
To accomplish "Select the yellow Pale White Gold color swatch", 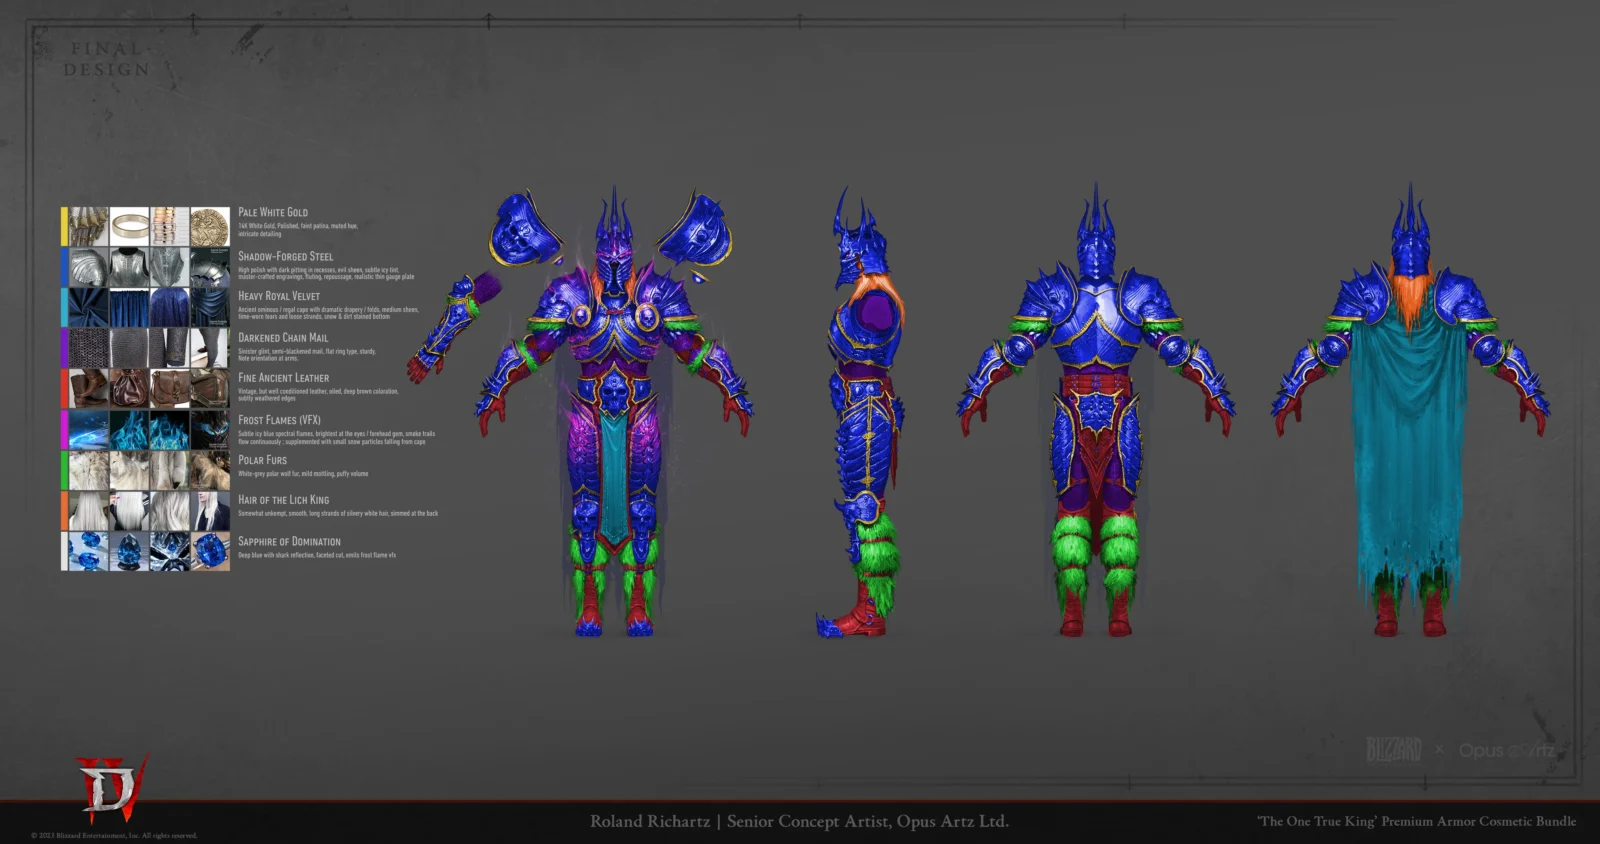I will 64,226.
